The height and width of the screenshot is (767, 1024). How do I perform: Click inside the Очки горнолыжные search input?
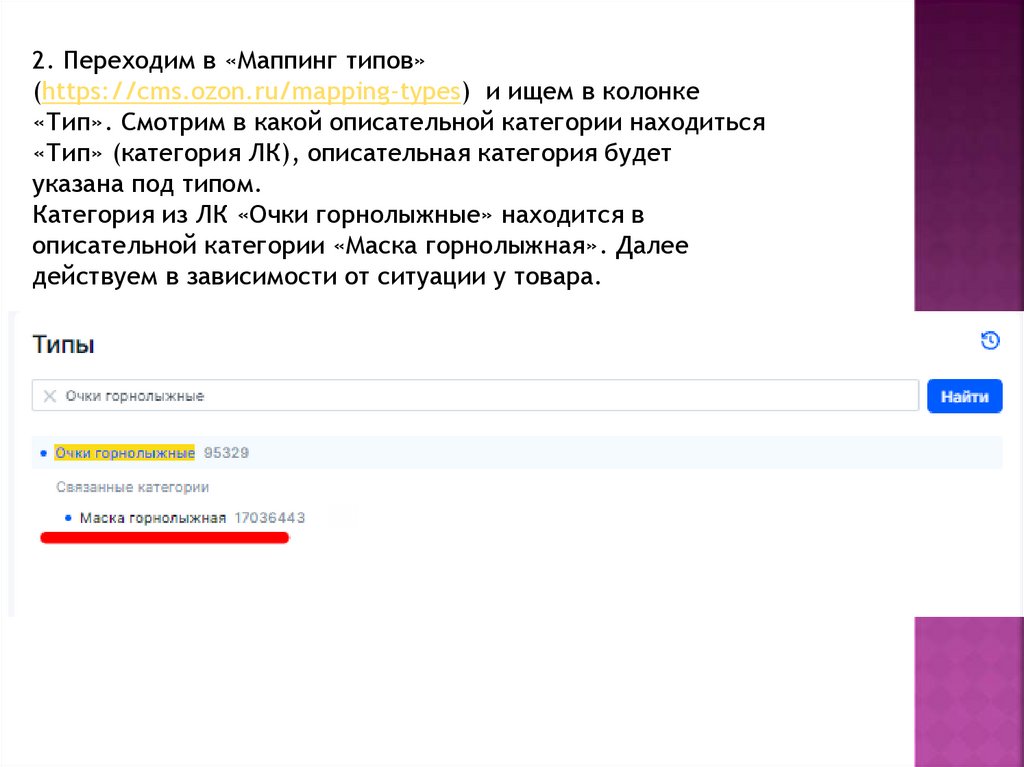[480, 396]
